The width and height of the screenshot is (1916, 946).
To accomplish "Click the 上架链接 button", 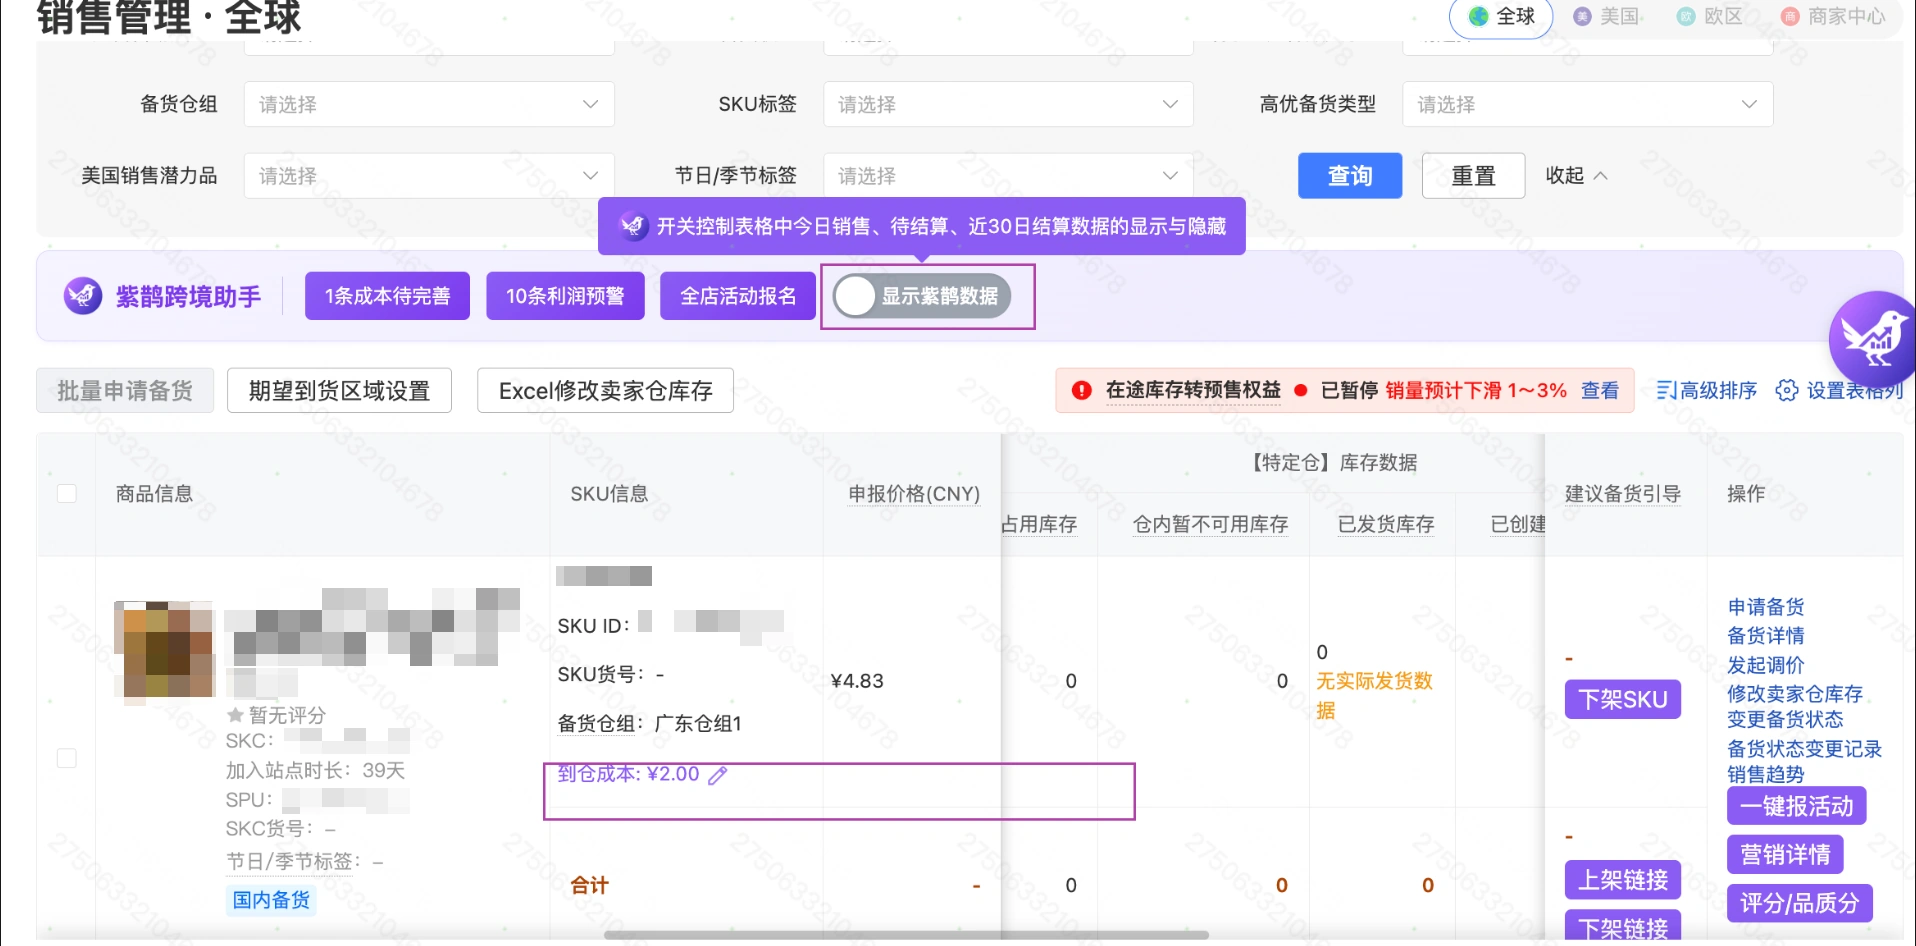I will (x=1623, y=880).
